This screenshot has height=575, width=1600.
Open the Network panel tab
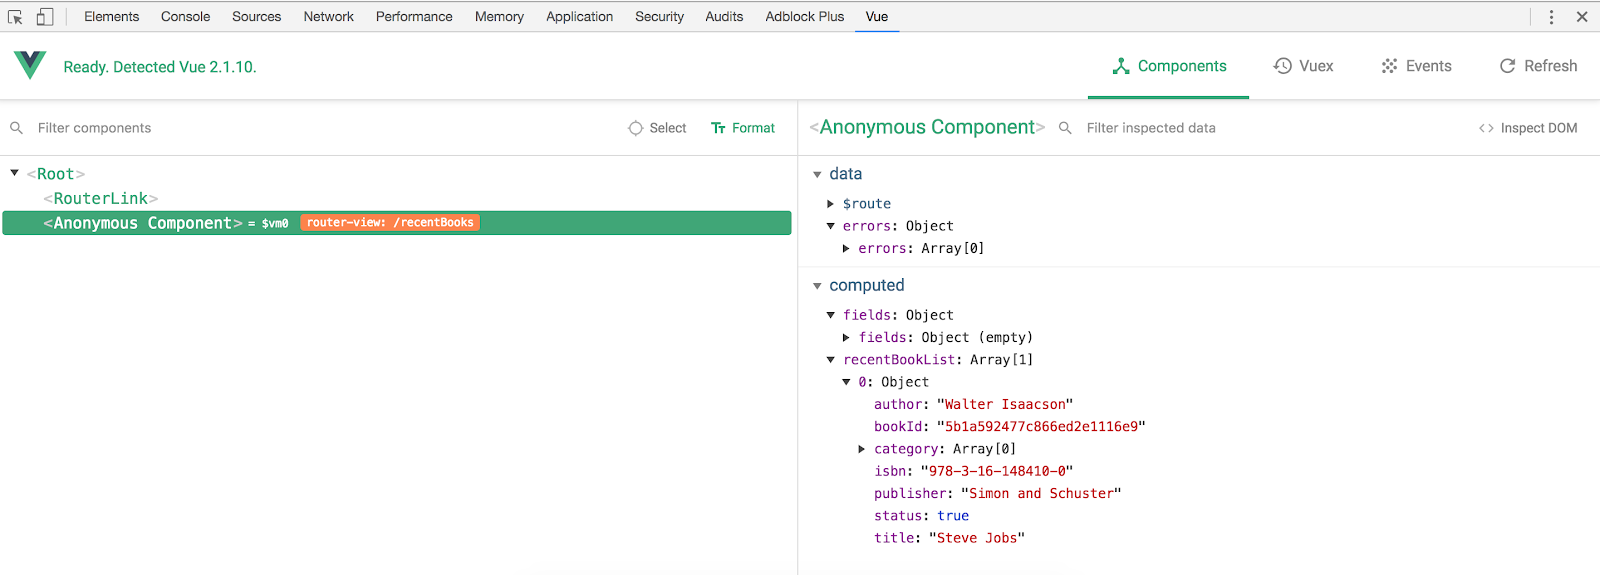pyautogui.click(x=328, y=17)
